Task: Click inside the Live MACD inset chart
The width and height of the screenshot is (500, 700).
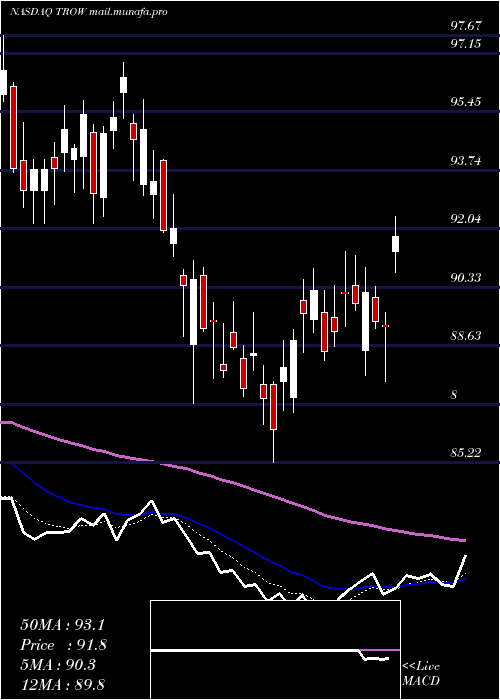Action: click(x=275, y=650)
